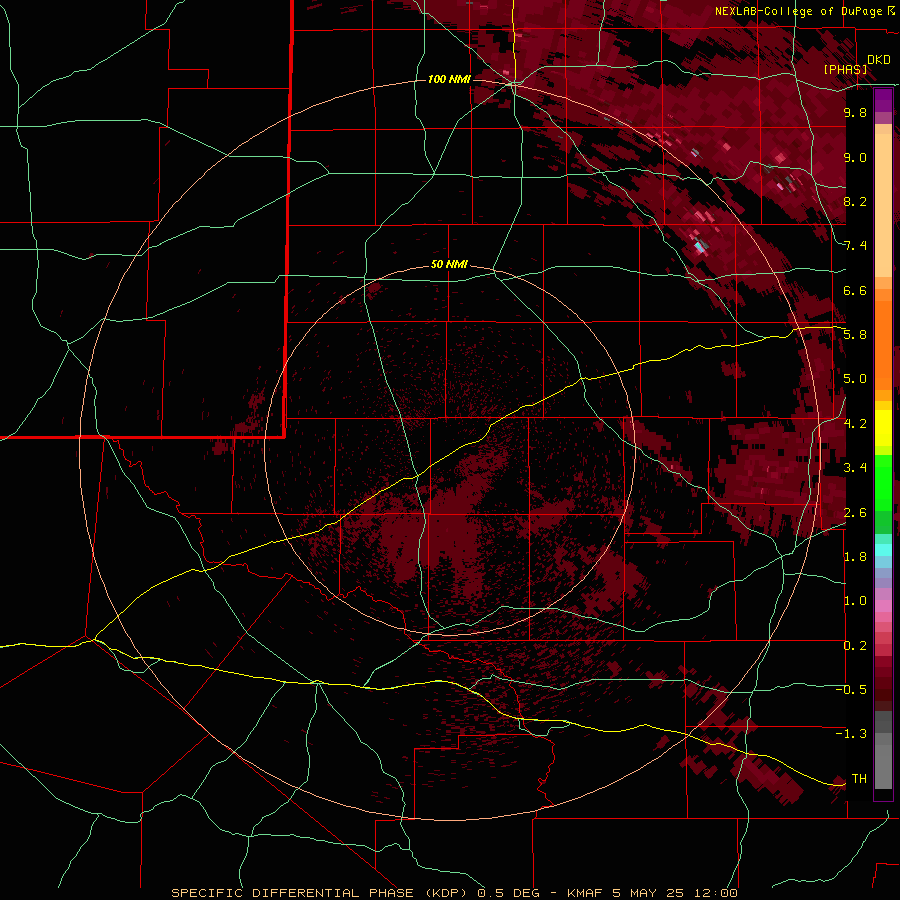Click the yellow segment of color bar
900x900 pixels.
pos(883,428)
